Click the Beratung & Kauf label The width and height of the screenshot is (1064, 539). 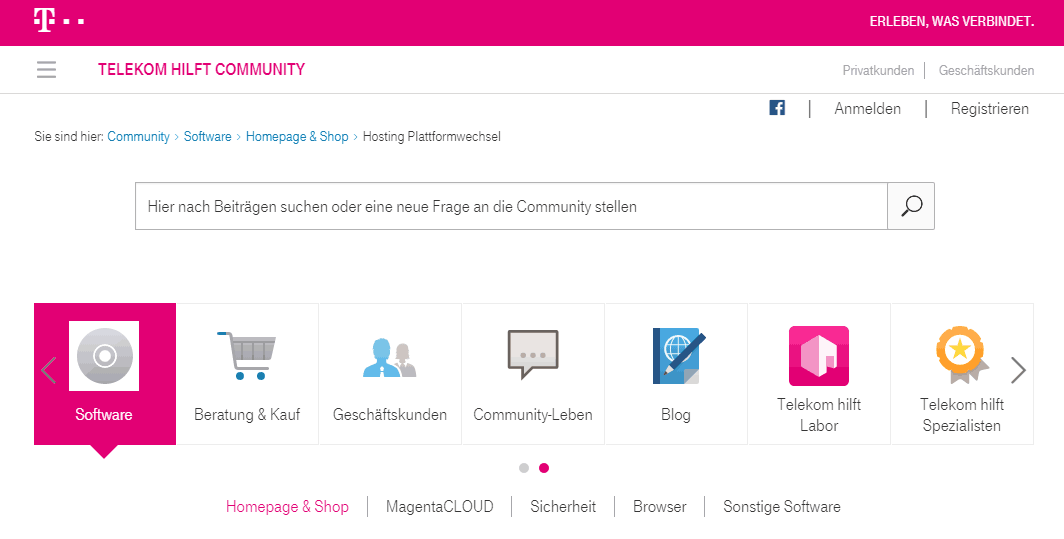click(x=247, y=414)
